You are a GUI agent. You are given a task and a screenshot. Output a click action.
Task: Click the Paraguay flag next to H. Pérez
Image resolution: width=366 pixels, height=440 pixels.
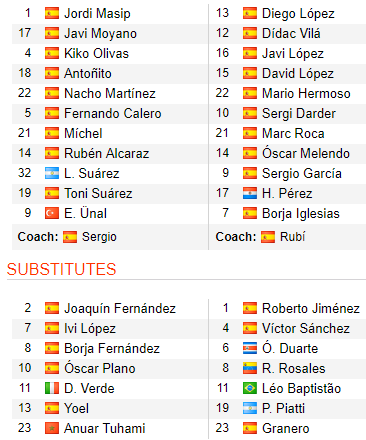(250, 193)
